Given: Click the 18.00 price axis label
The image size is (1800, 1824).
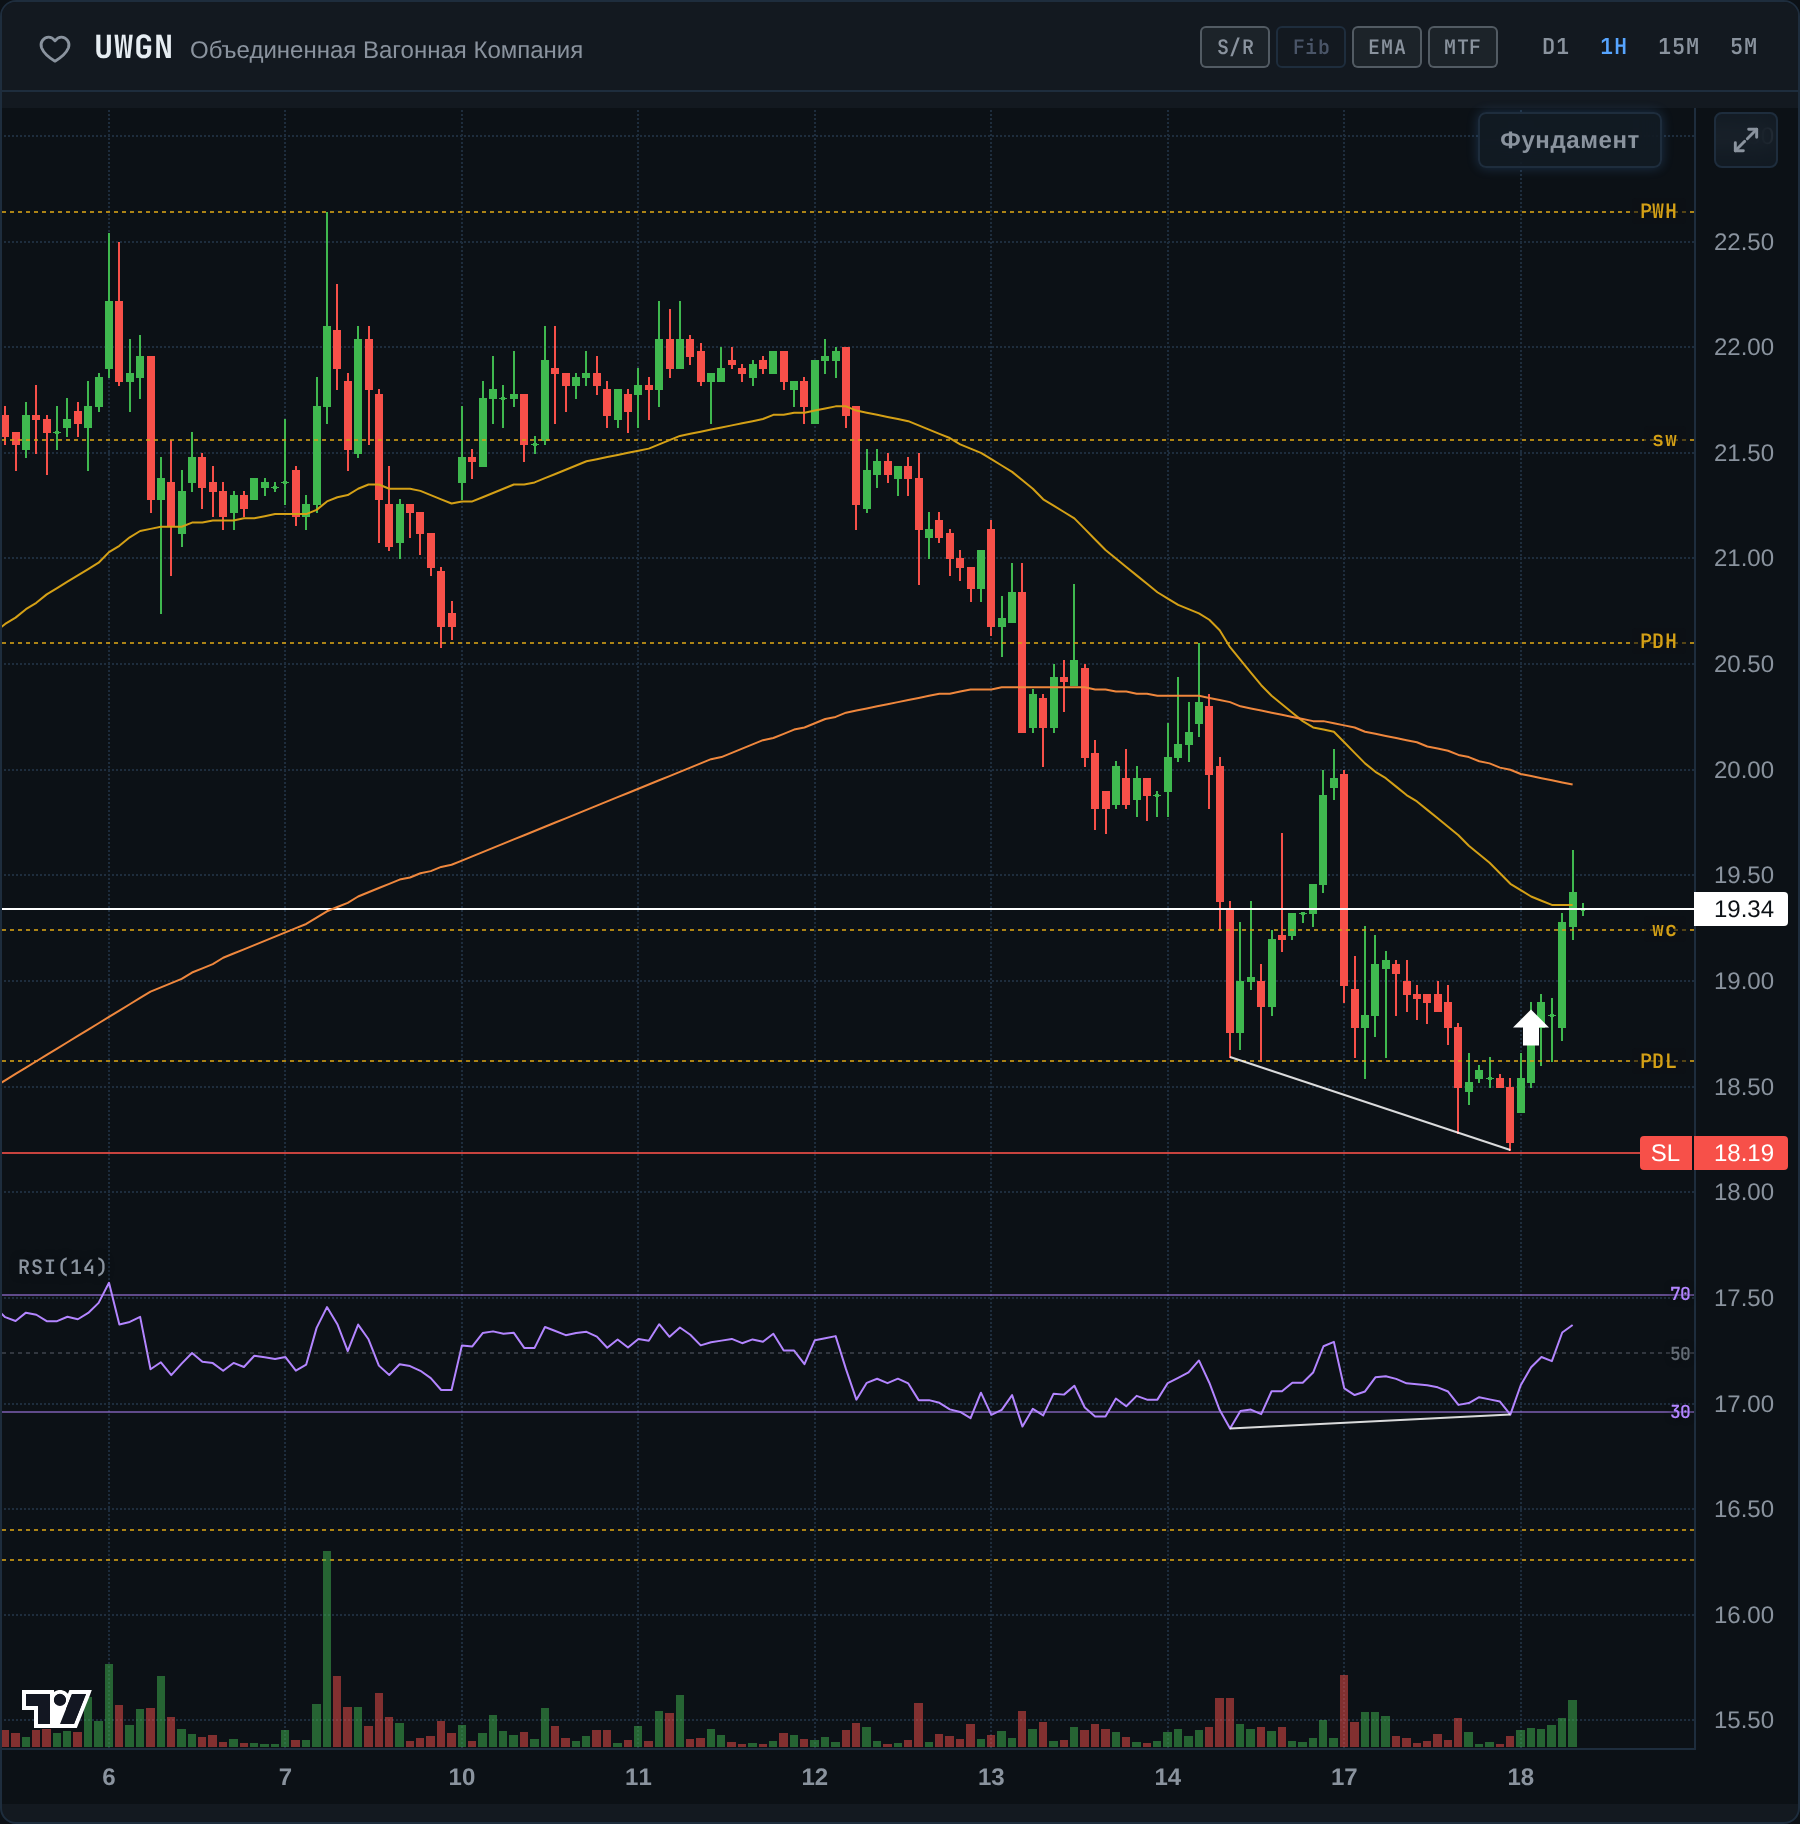Looking at the screenshot, I should pyautogui.click(x=1744, y=1192).
